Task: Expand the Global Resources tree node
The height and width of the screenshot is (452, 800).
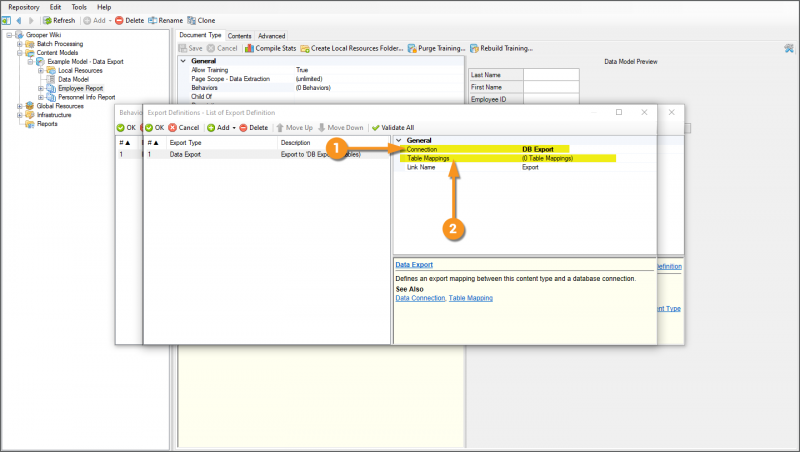Action: tap(19, 106)
